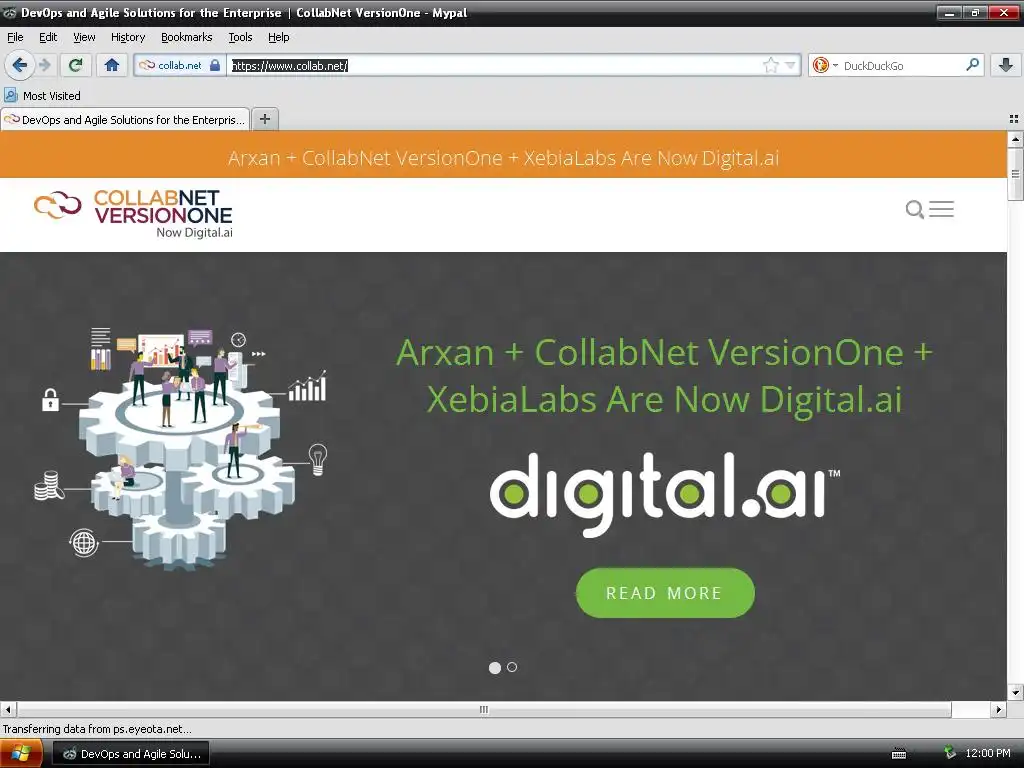This screenshot has height=768, width=1024.
Task: Open the Most Visited bookmarks folder
Action: pos(42,95)
